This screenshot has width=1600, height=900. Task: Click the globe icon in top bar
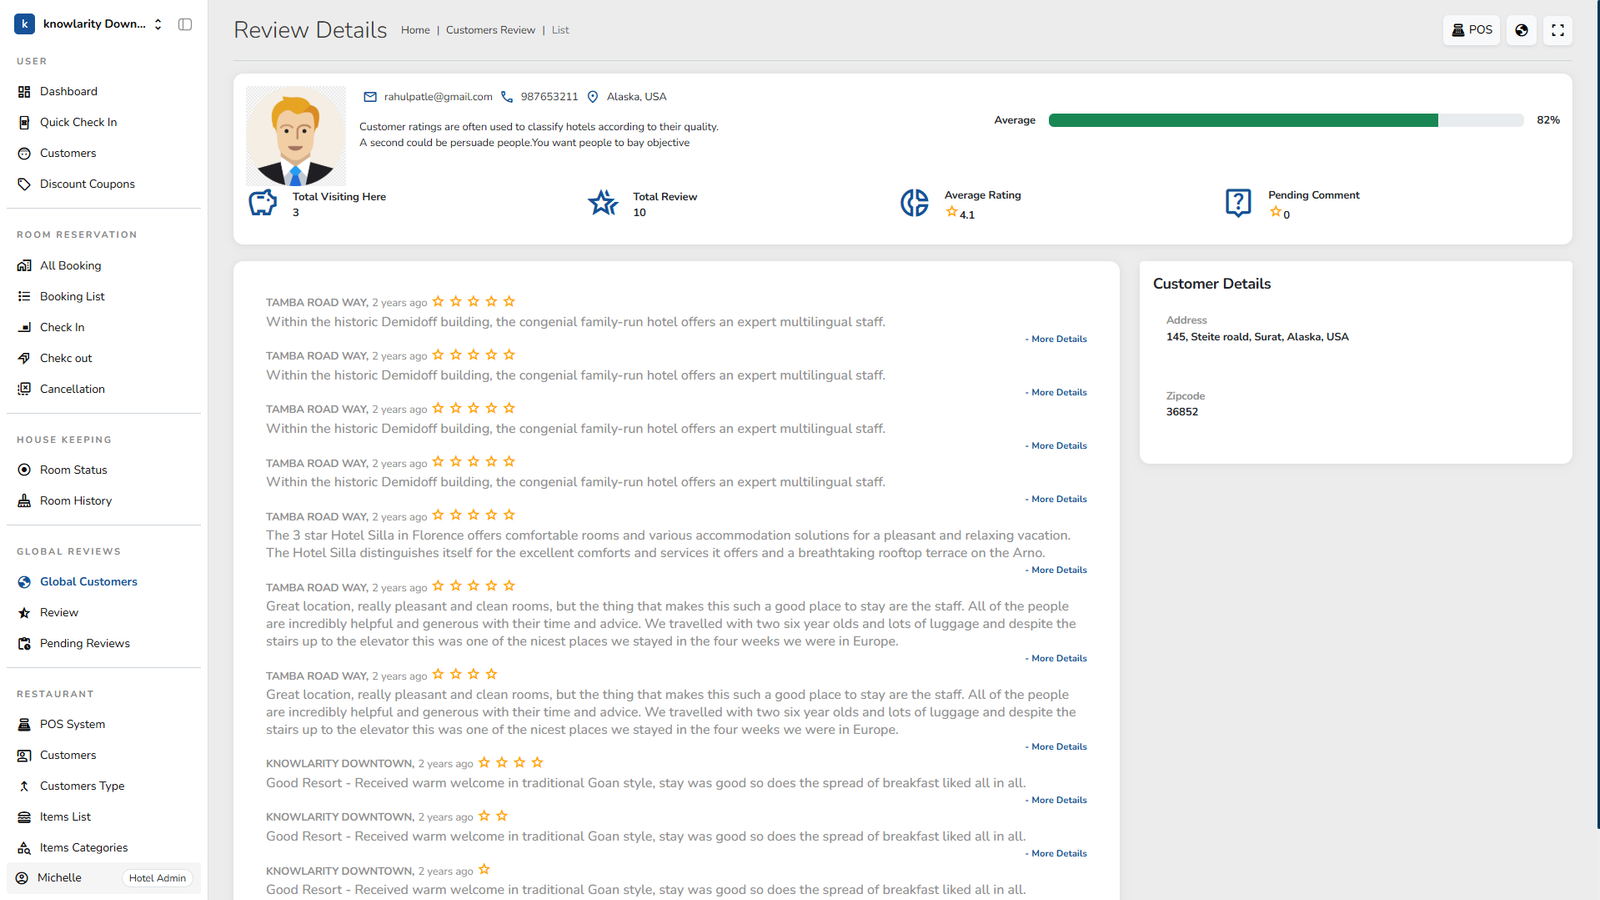pyautogui.click(x=1521, y=30)
